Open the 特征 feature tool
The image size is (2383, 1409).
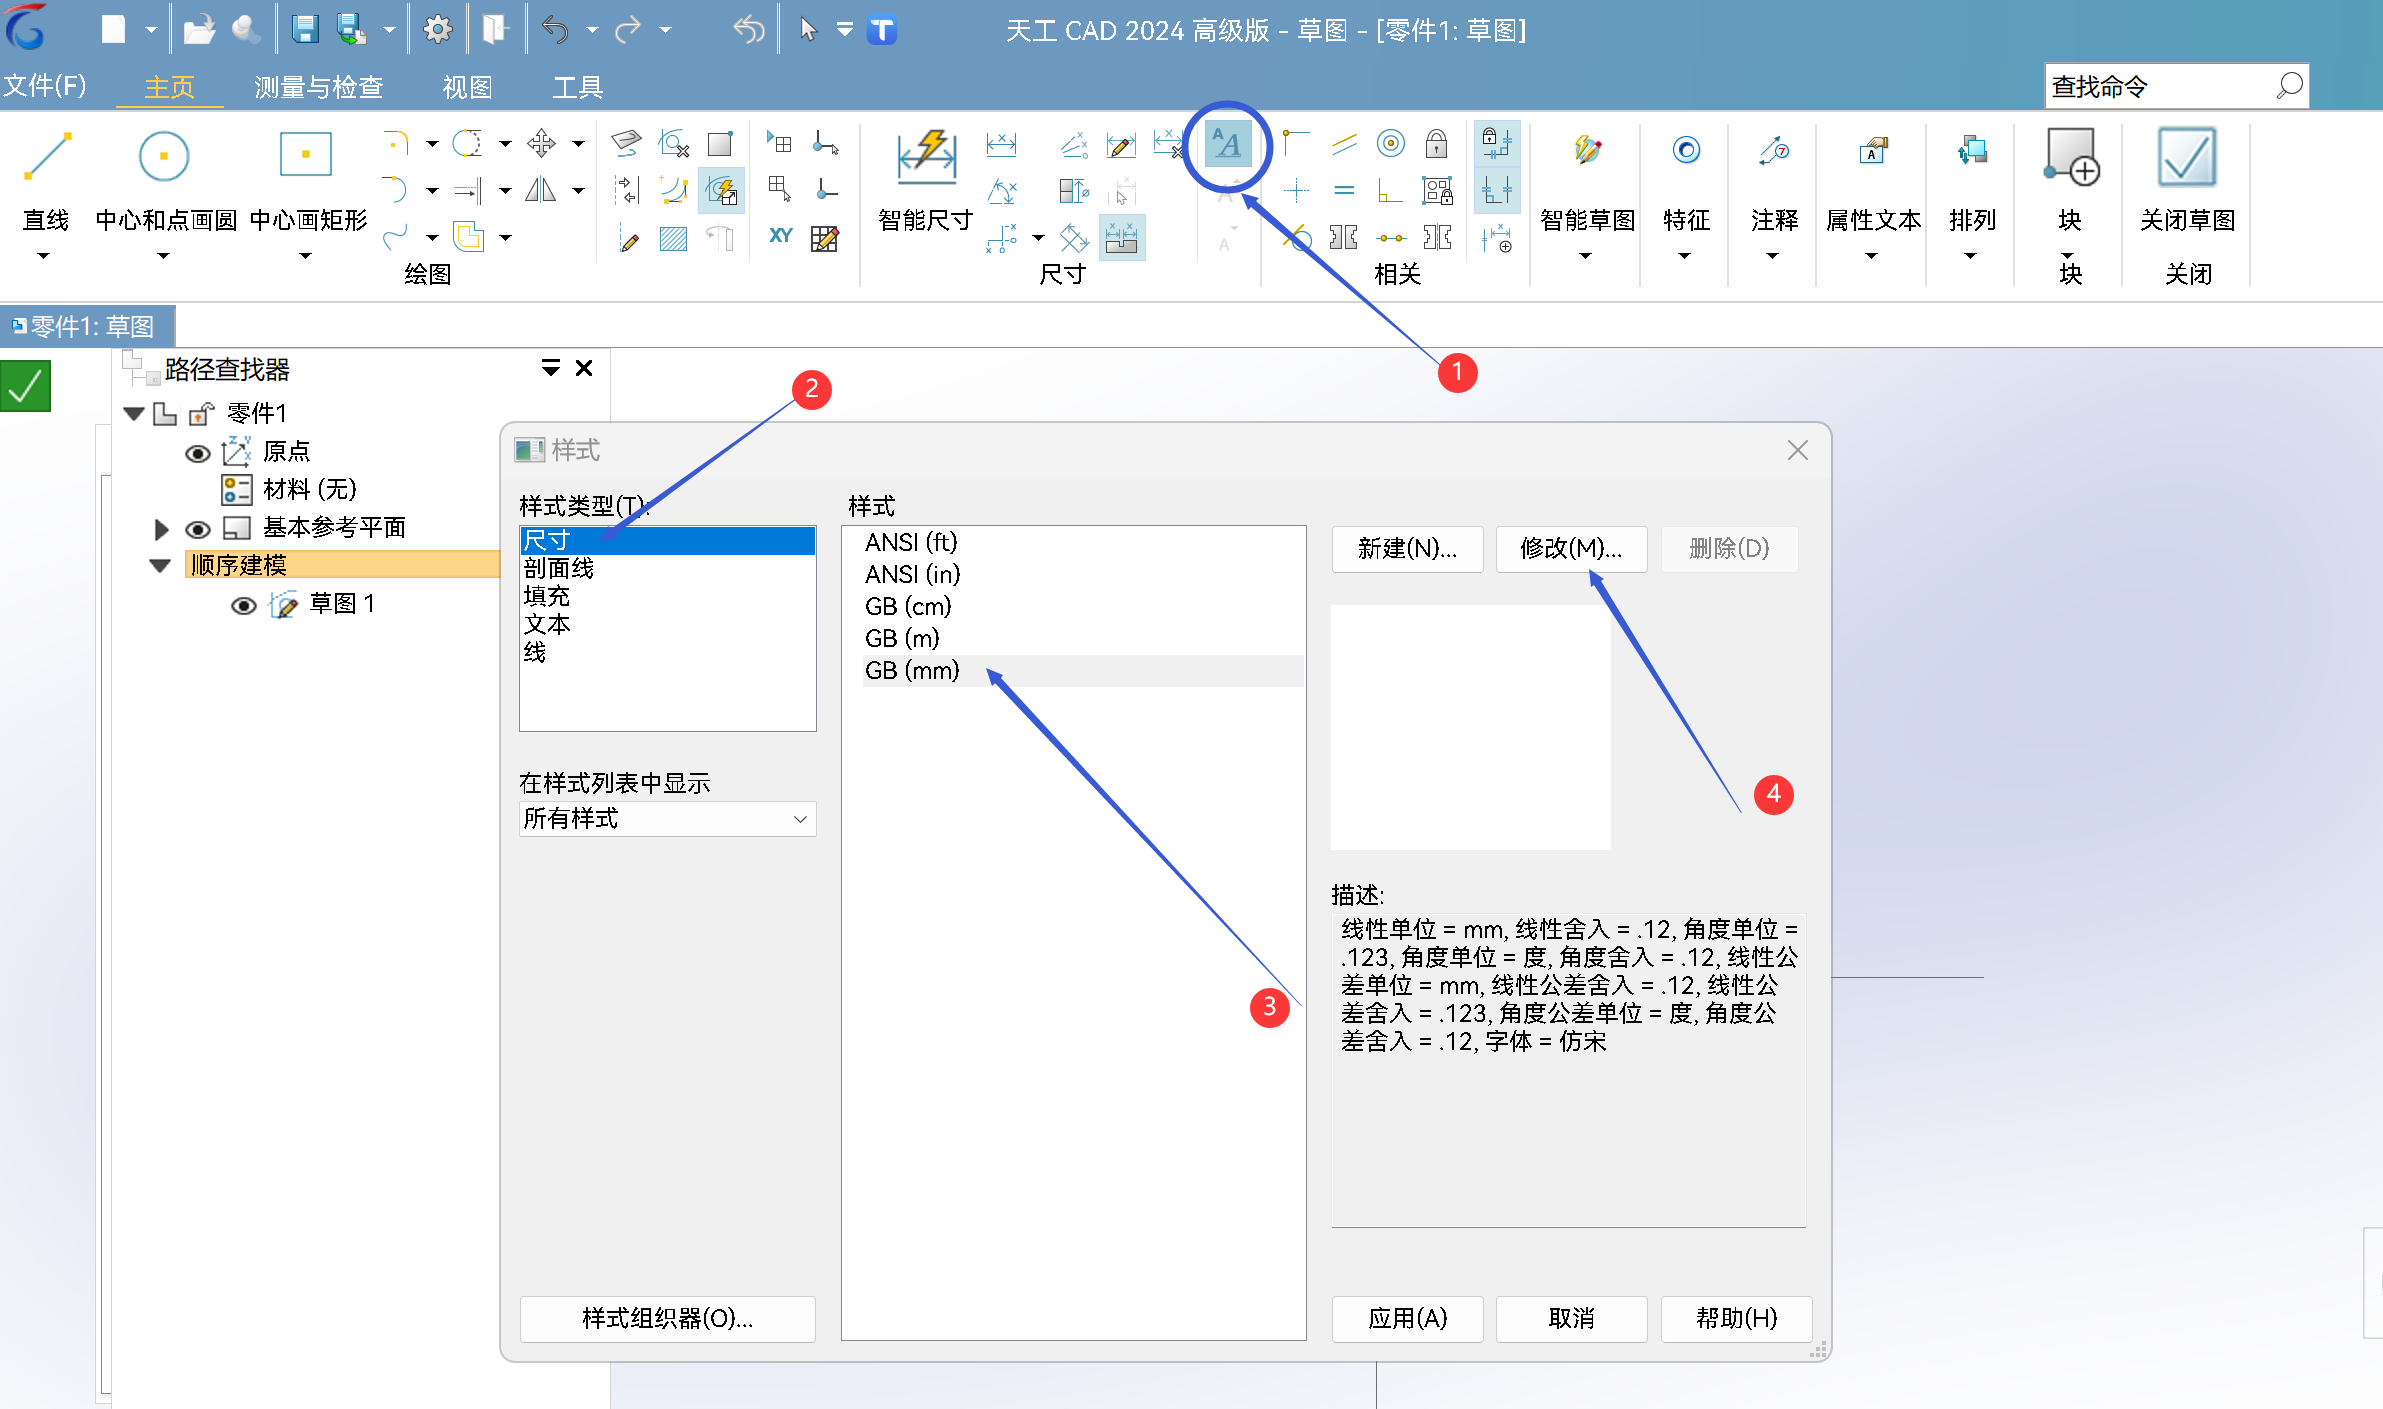coord(1686,151)
